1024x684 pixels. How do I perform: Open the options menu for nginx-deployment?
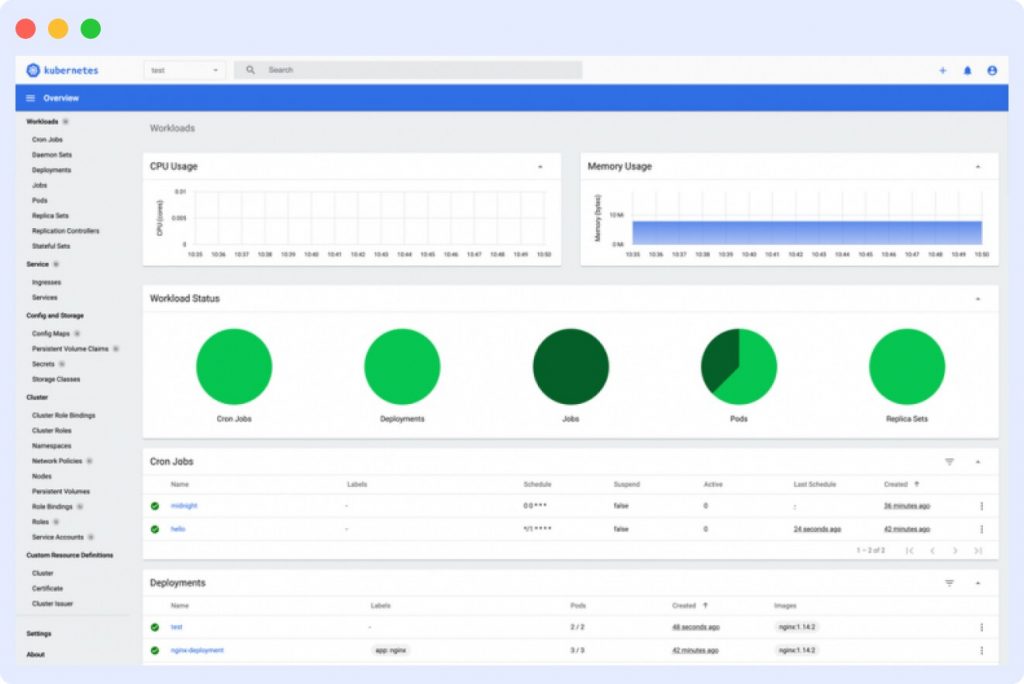[981, 649]
